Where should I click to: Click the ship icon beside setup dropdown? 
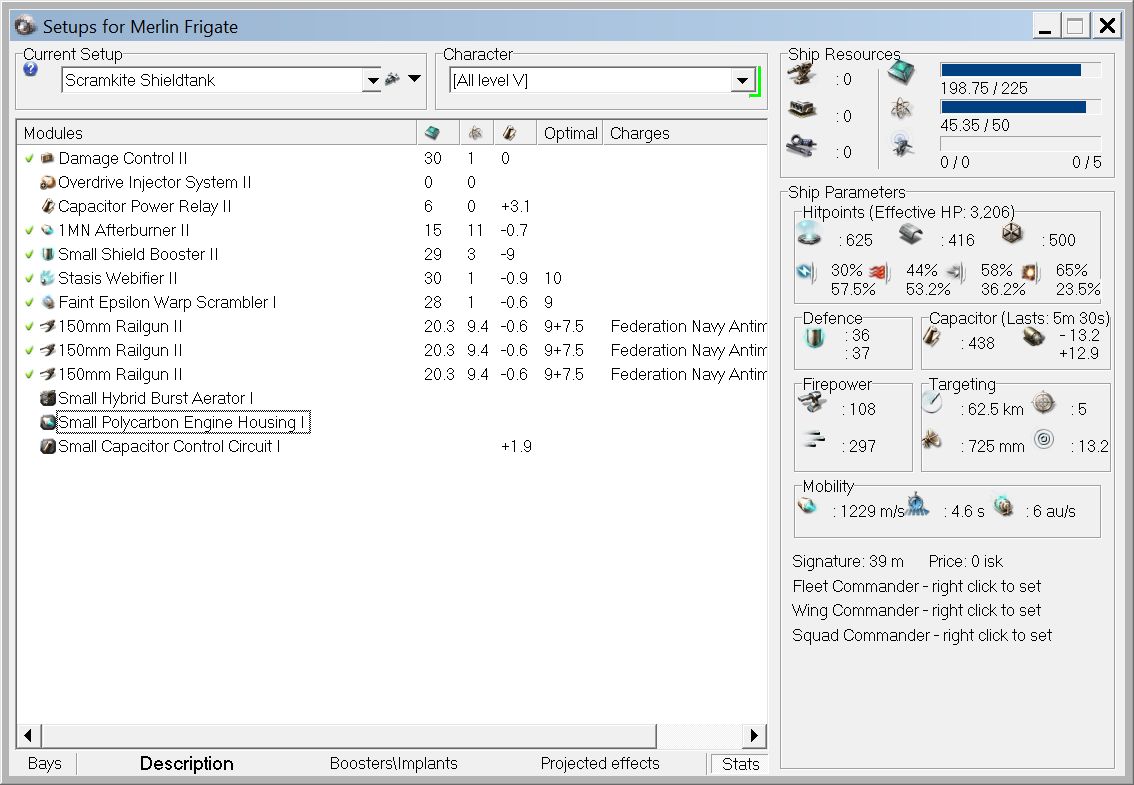[392, 79]
